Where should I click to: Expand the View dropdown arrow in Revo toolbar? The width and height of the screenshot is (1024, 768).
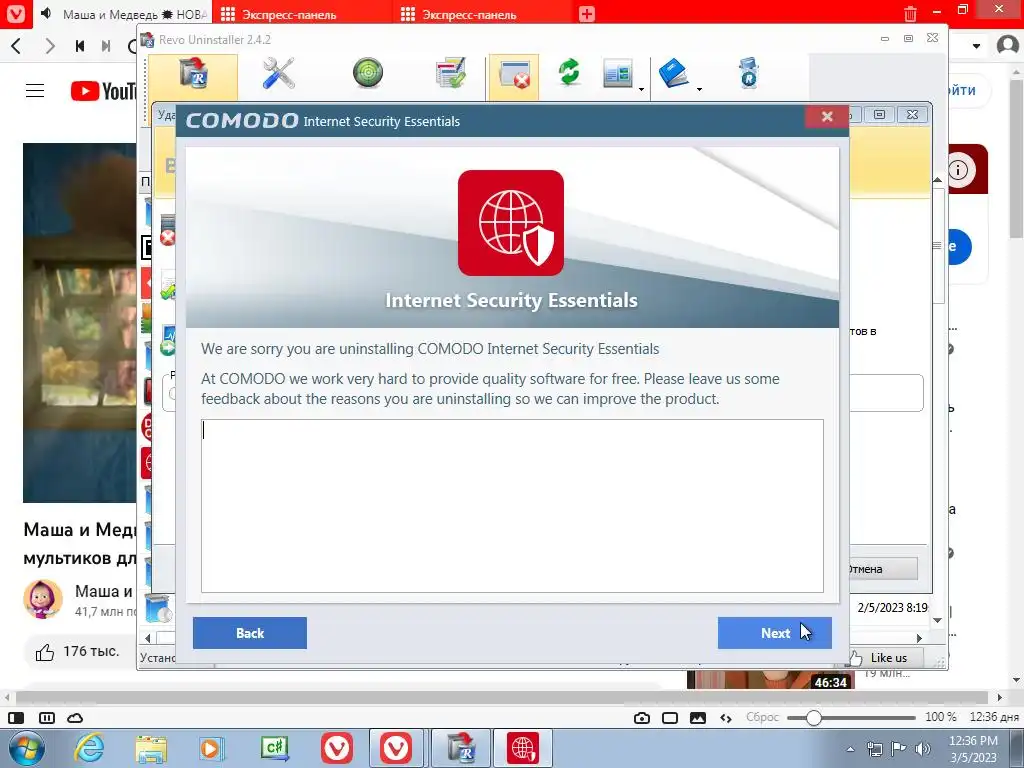(x=641, y=89)
